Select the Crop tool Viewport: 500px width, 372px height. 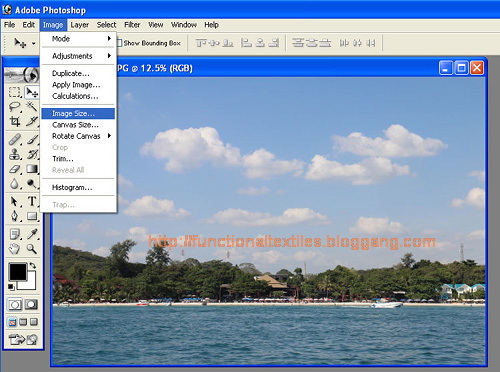(x=15, y=121)
